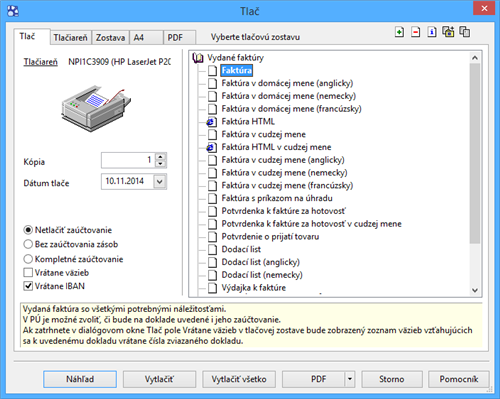Image resolution: width=500 pixels, height=399 pixels.
Task: Click the Vytlačiť button
Action: coord(159,379)
